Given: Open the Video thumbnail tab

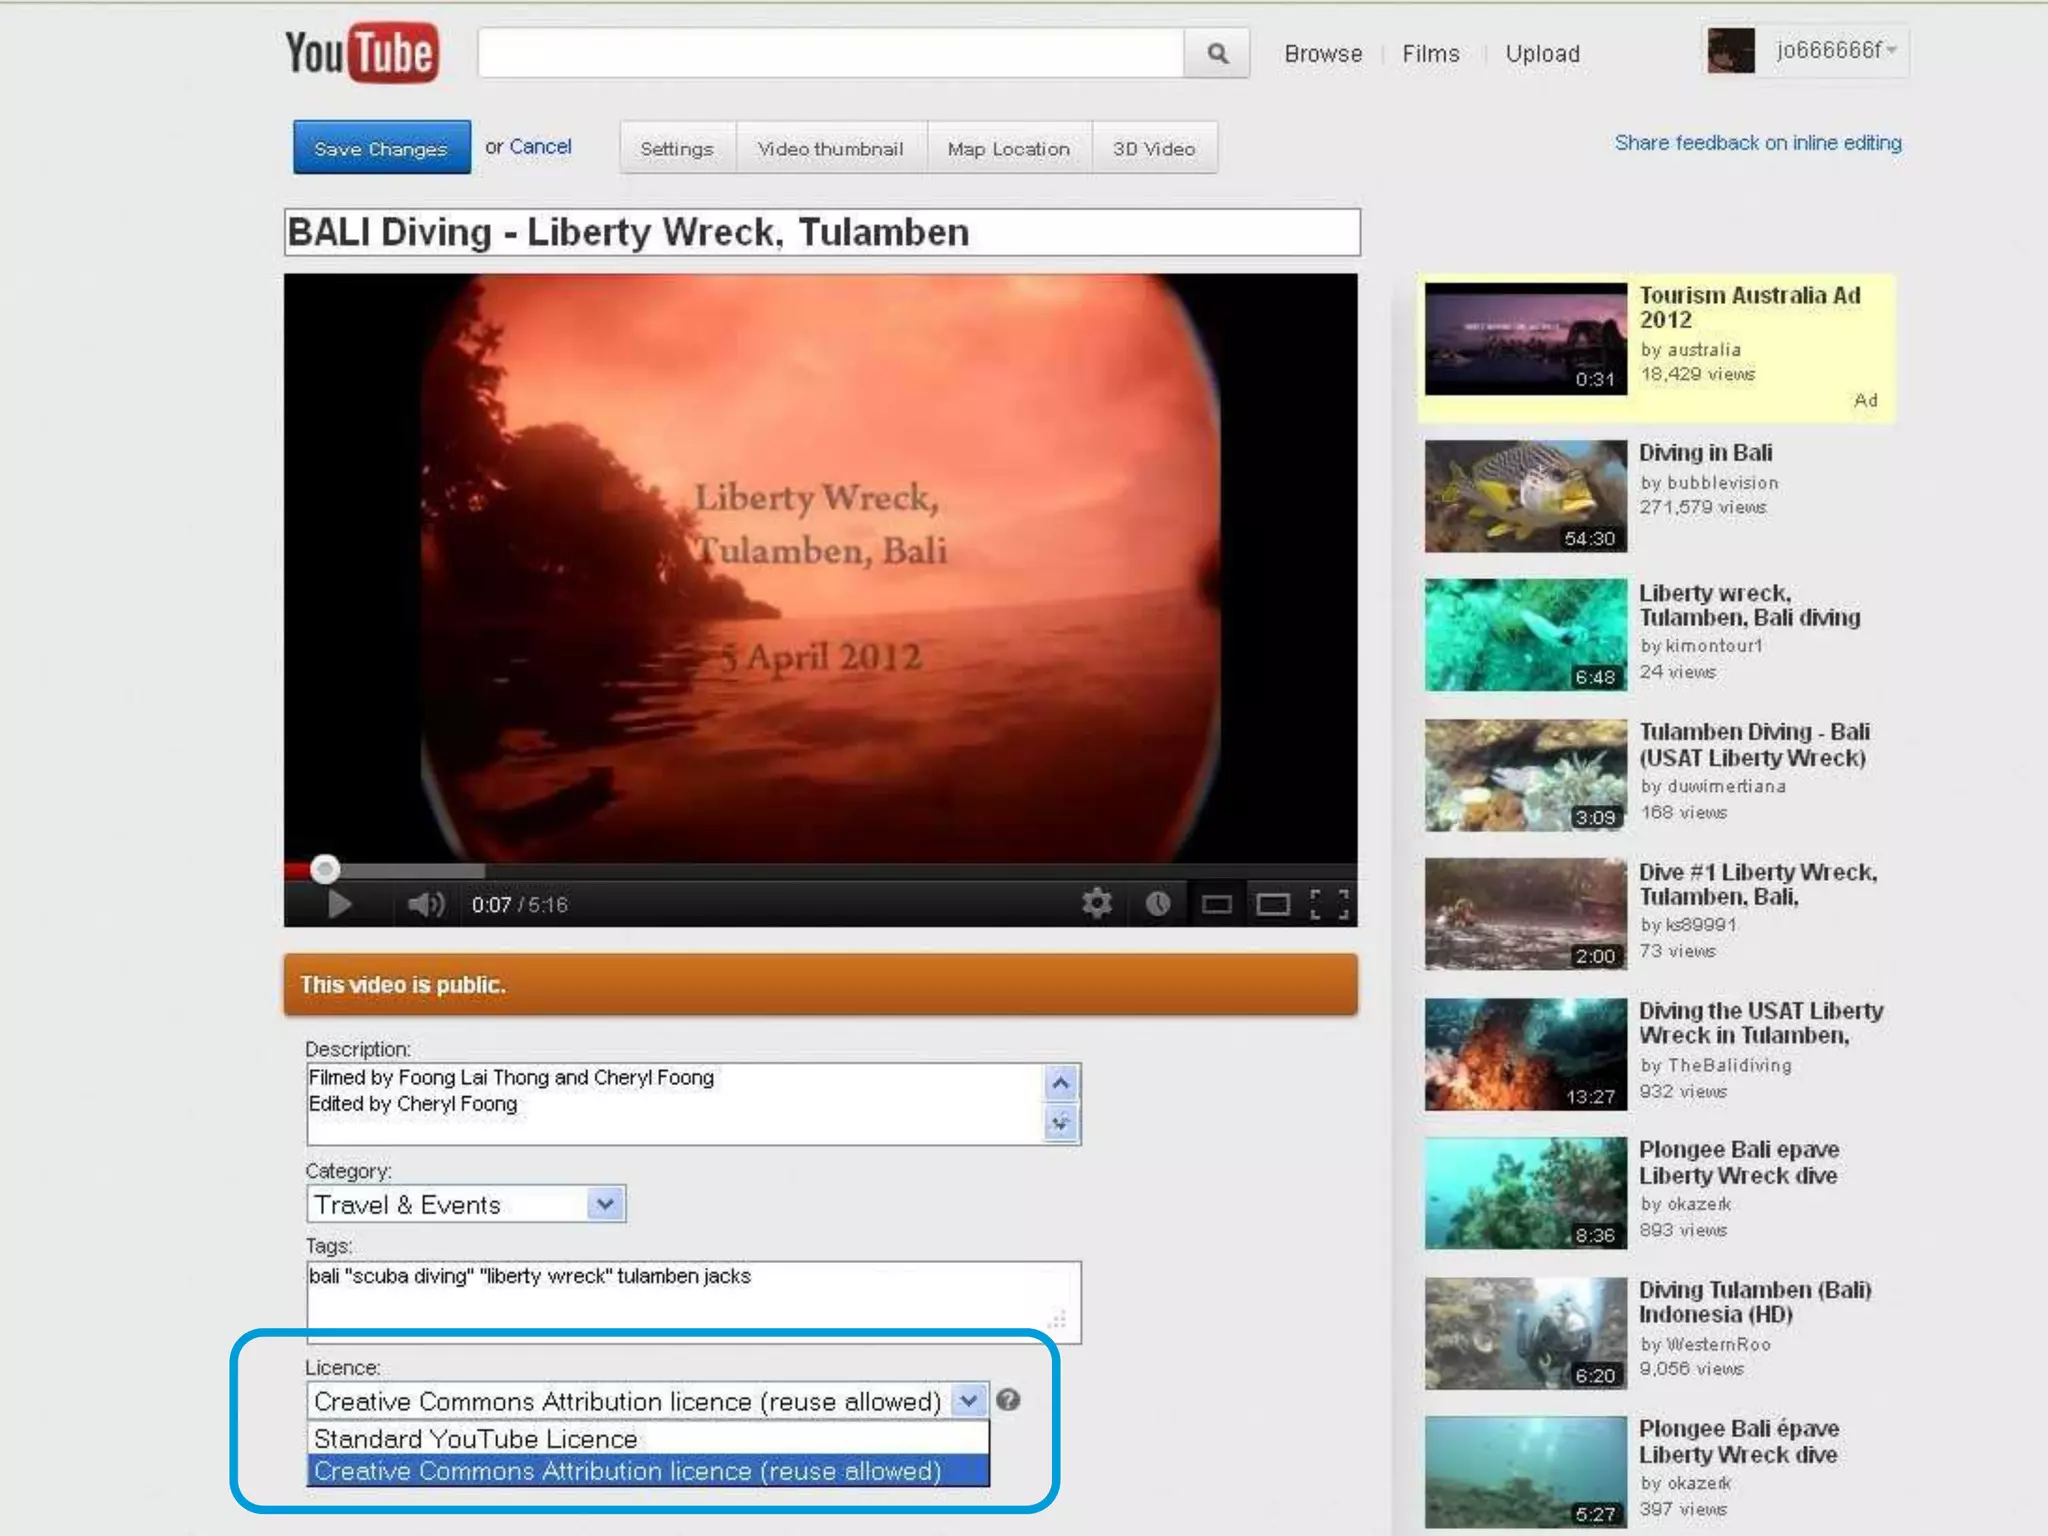Looking at the screenshot, I should click(x=830, y=148).
